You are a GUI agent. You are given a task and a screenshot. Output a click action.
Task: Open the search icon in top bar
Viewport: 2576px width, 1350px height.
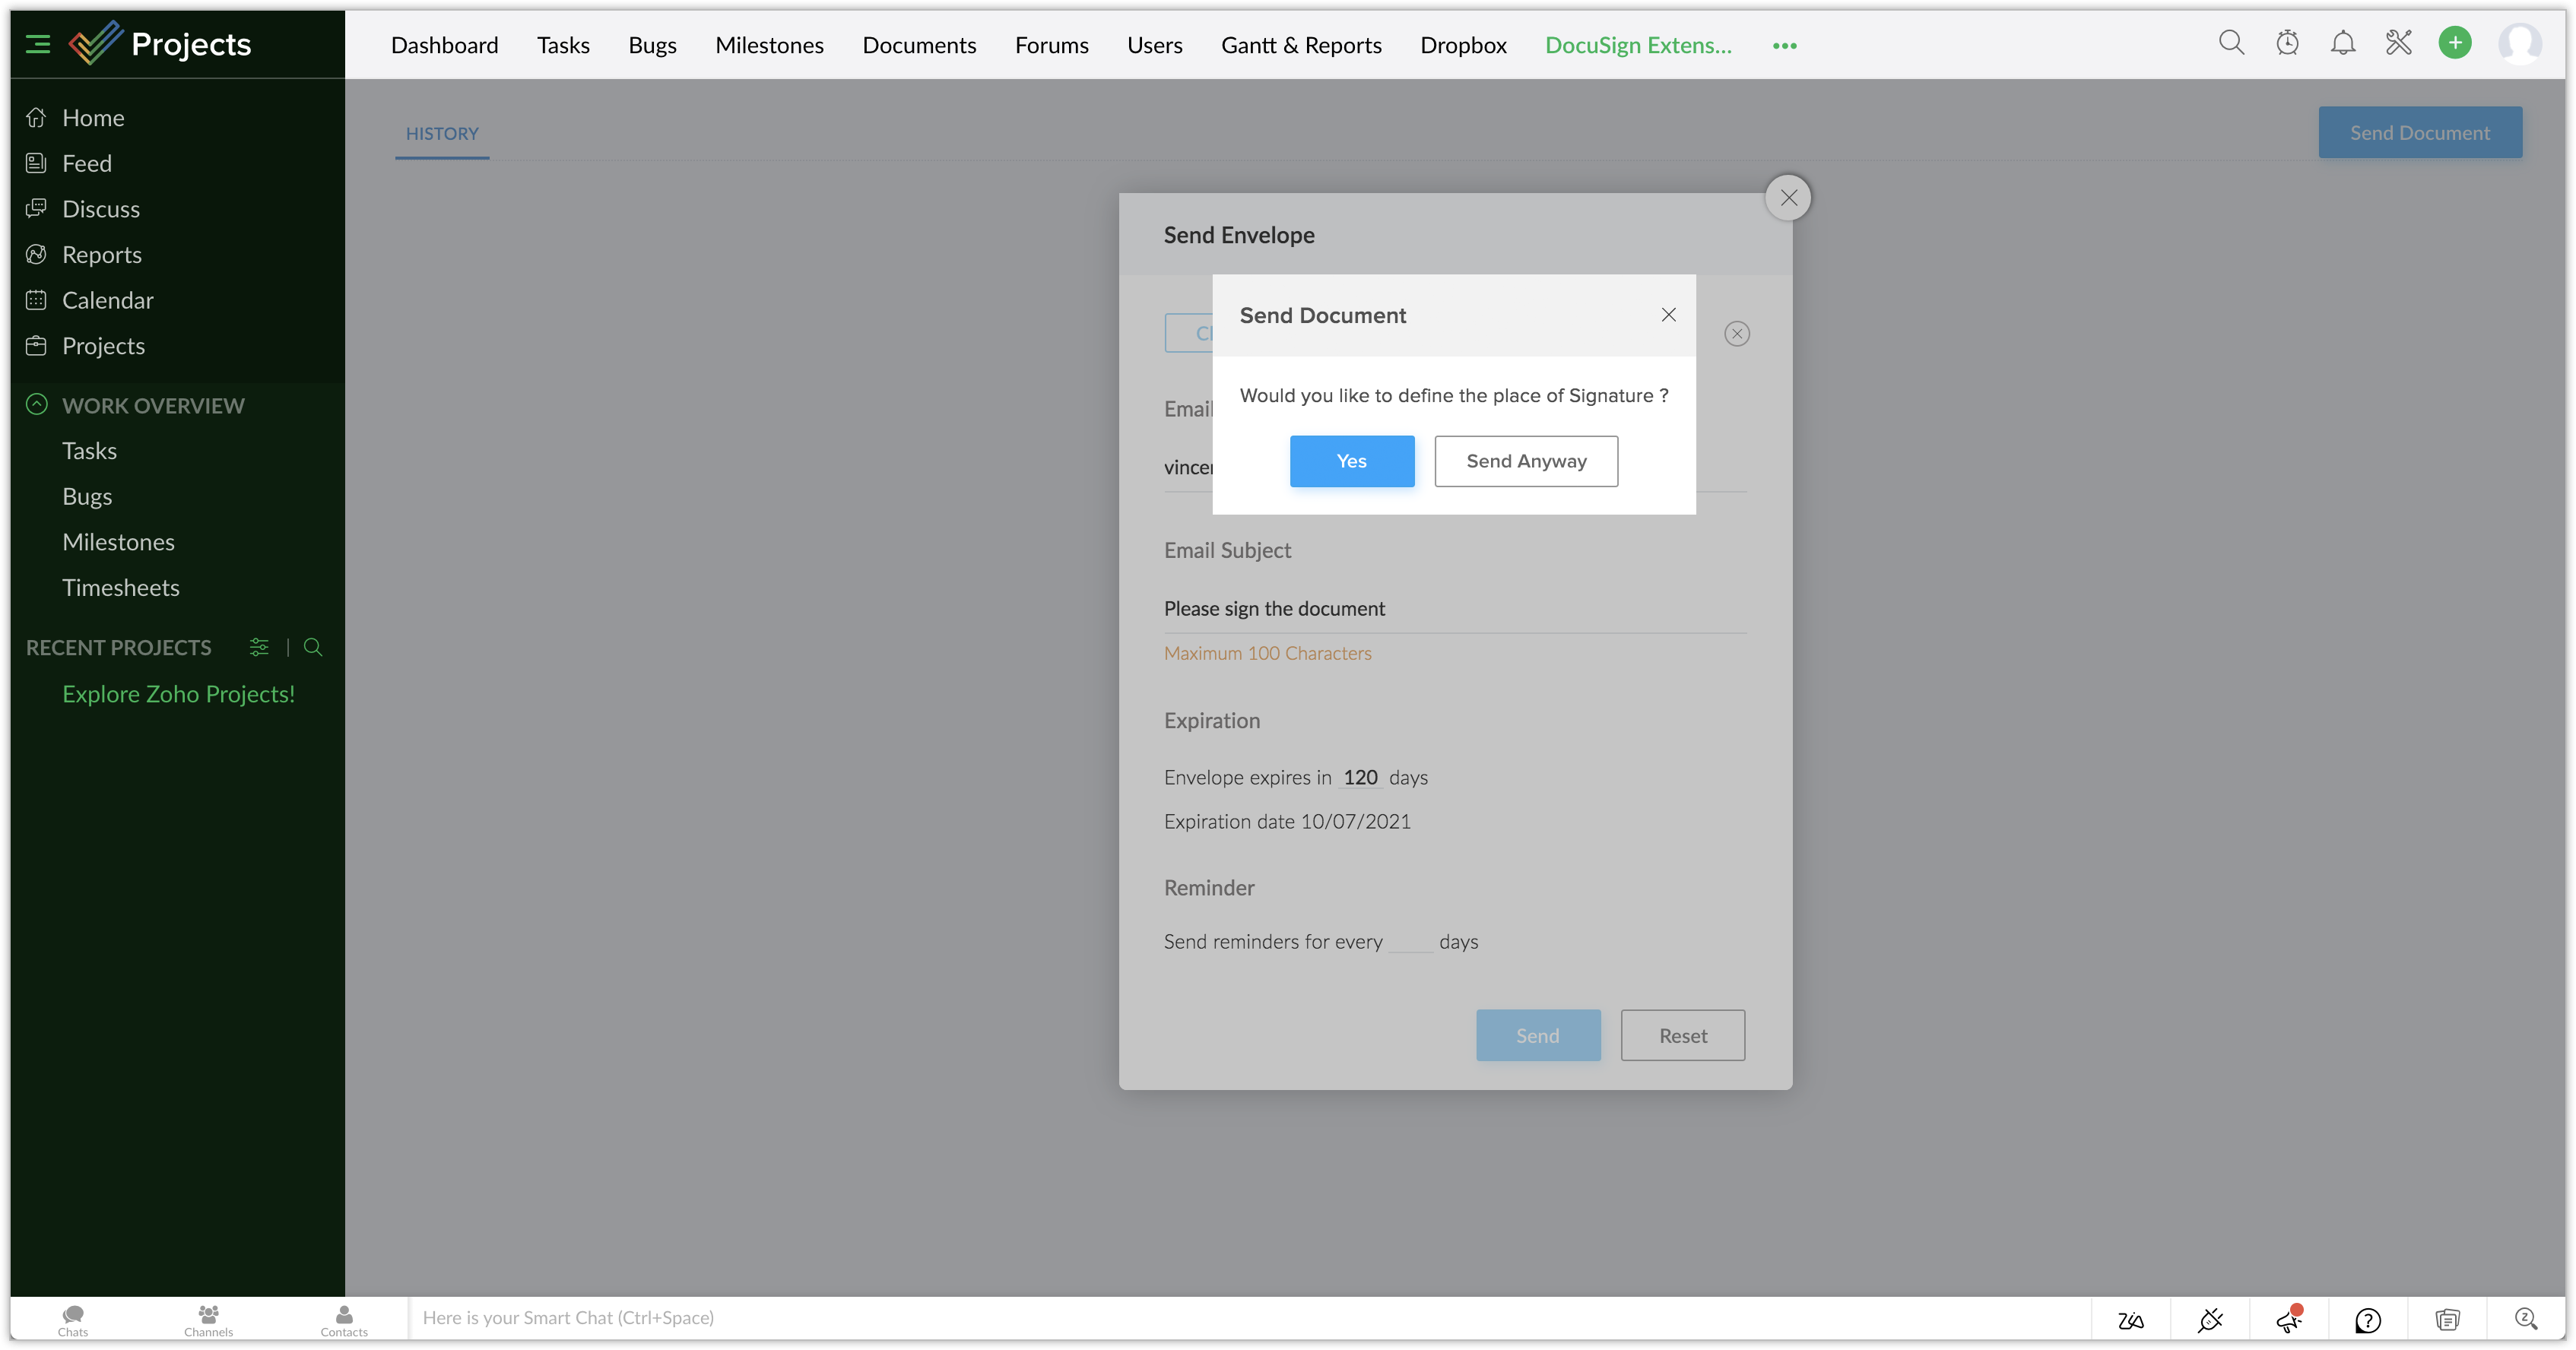click(x=2231, y=43)
